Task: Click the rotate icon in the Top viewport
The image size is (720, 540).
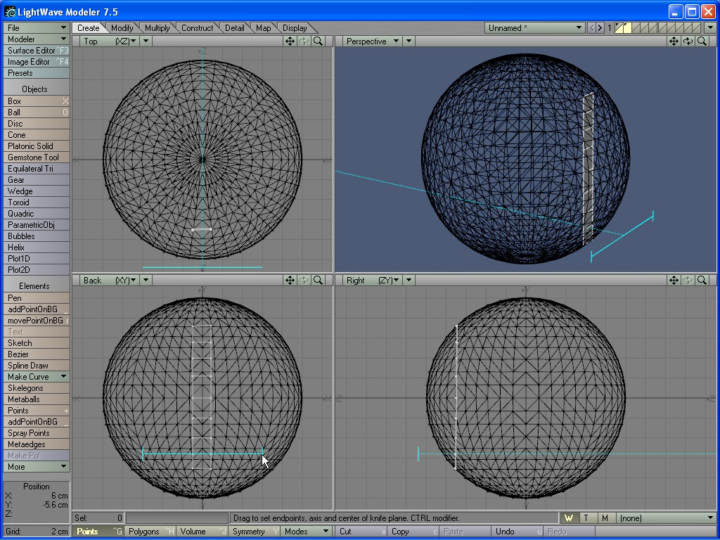Action: click(x=304, y=41)
